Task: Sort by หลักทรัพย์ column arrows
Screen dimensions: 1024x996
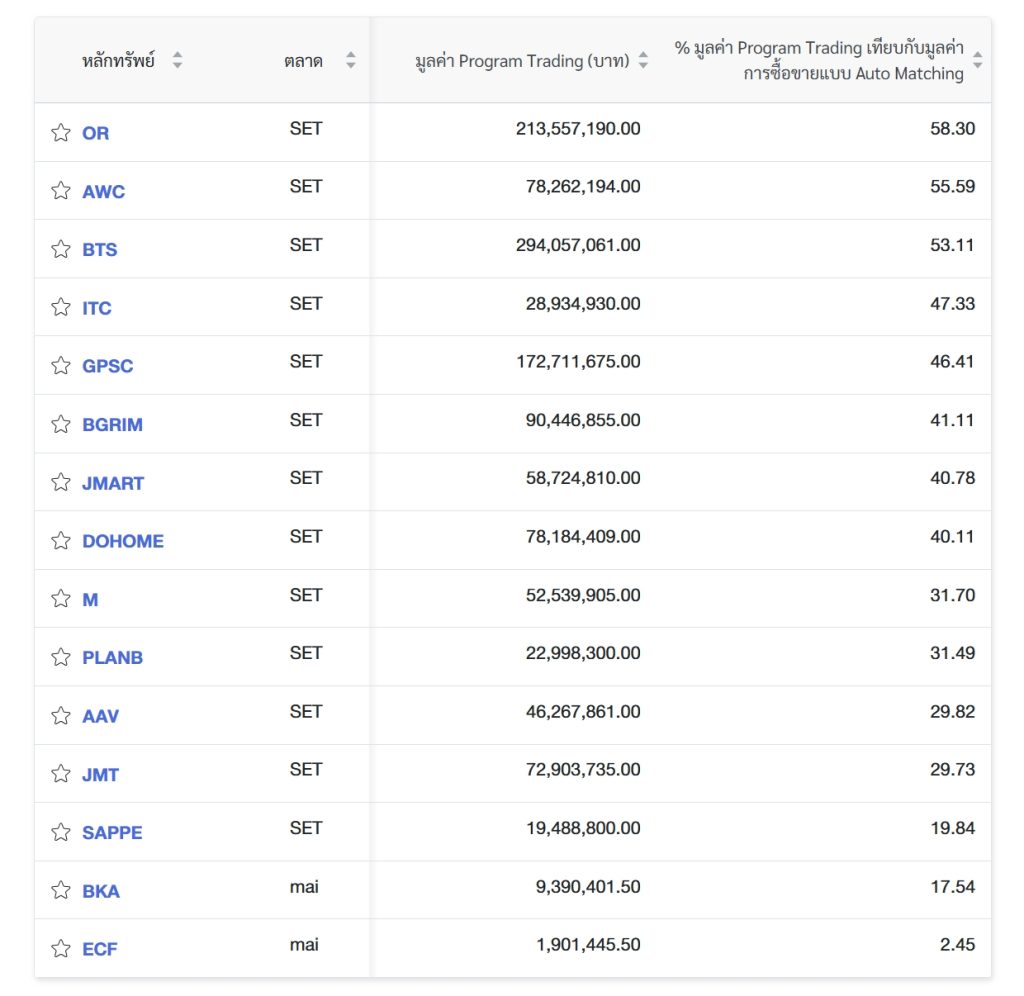Action: (x=177, y=60)
